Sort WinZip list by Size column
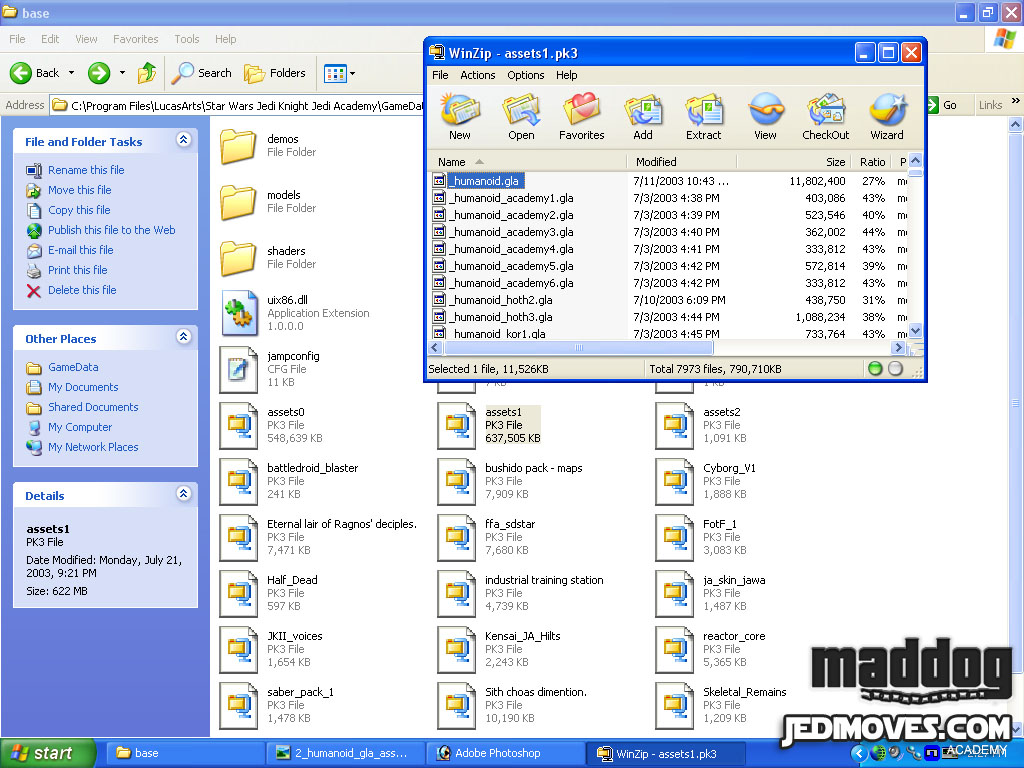The height and width of the screenshot is (768, 1024). click(x=793, y=162)
